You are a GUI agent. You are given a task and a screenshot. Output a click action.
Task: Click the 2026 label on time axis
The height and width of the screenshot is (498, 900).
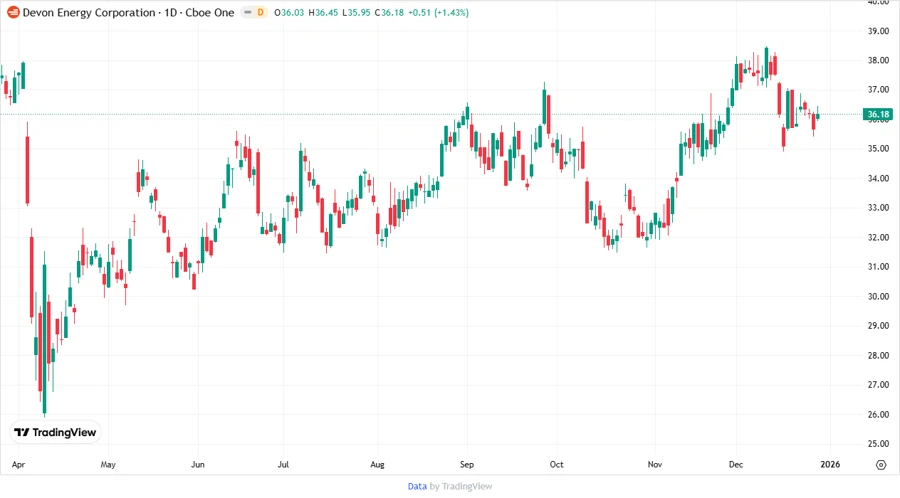click(x=830, y=465)
